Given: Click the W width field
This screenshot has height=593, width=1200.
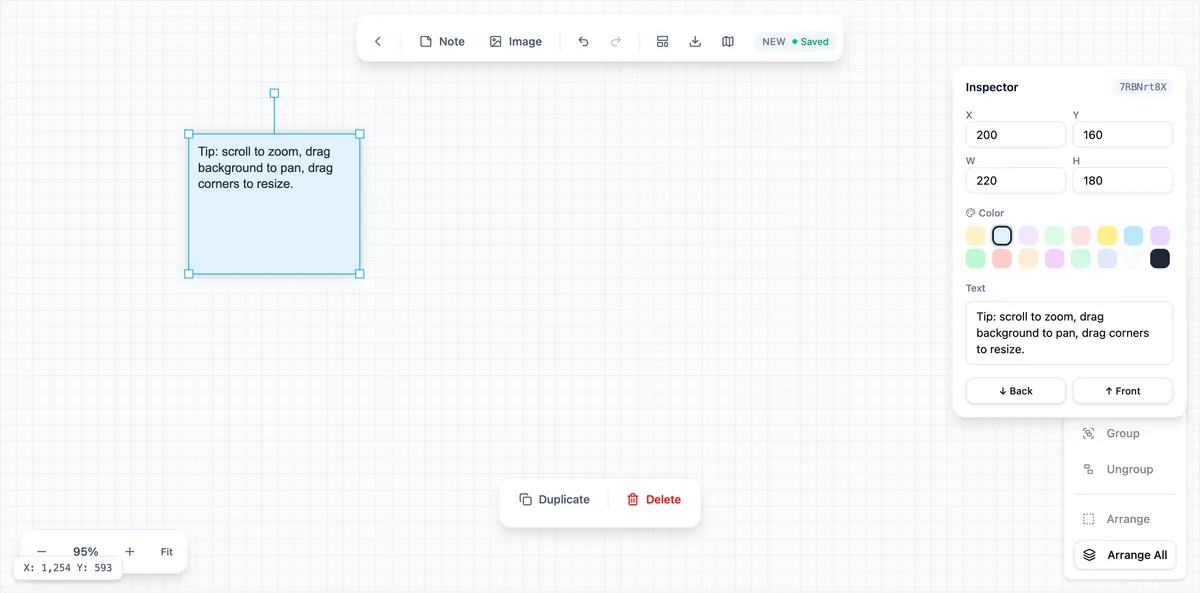Looking at the screenshot, I should [x=1016, y=181].
